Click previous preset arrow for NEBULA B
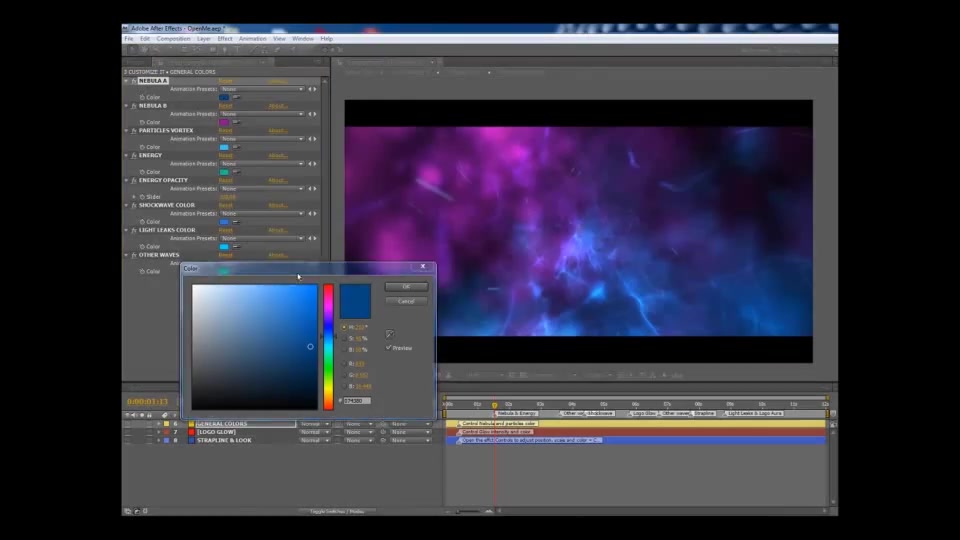960x540 pixels. coord(310,114)
